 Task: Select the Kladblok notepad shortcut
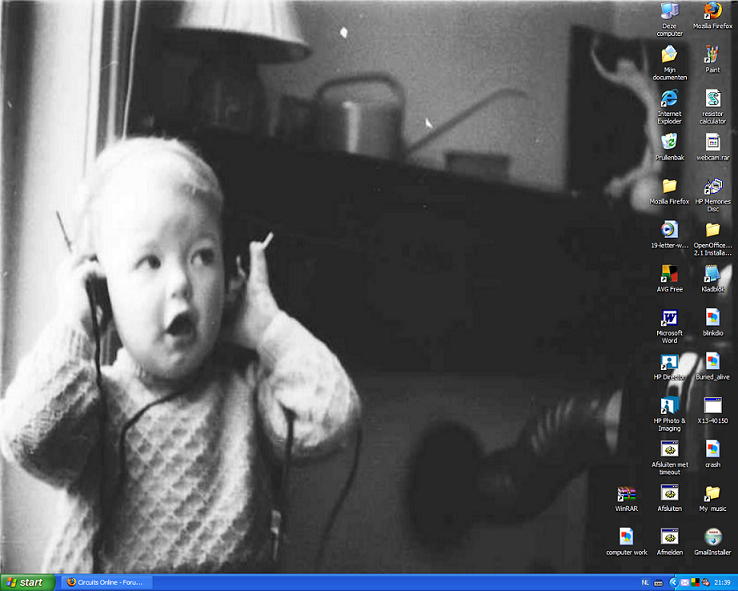712,274
